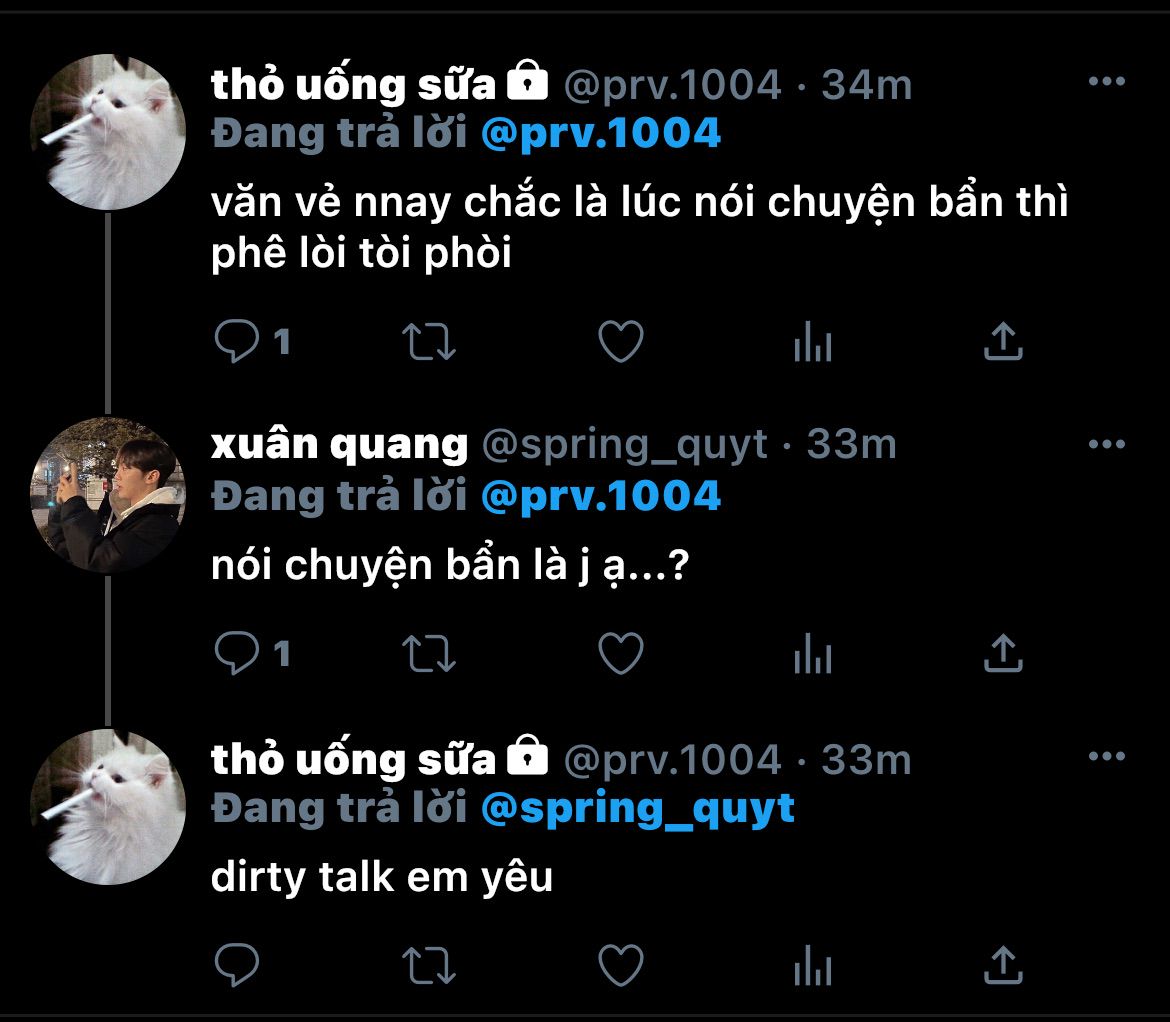The image size is (1170, 1022).
Task: Click the white cat avatar on first tweet
Action: click(108, 132)
